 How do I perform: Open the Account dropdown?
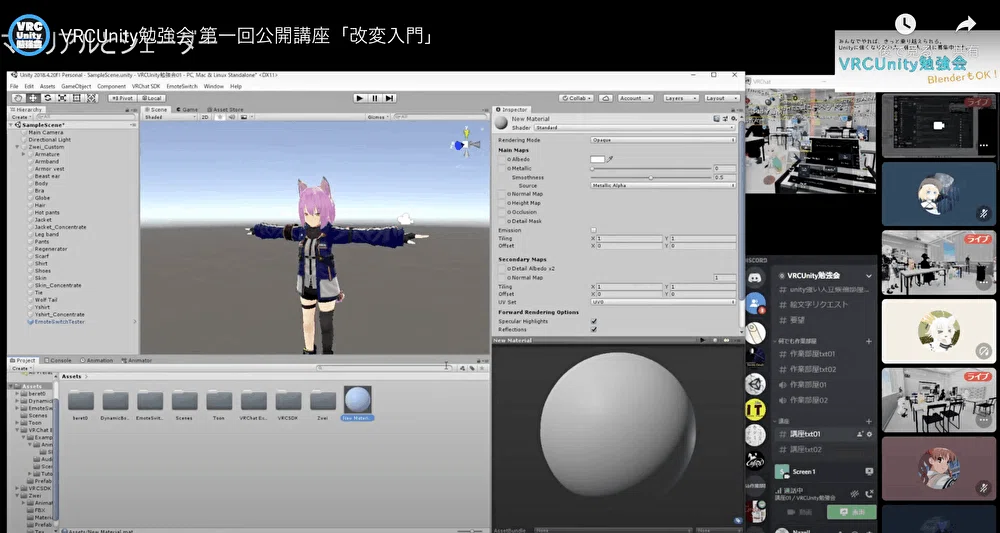coord(635,98)
